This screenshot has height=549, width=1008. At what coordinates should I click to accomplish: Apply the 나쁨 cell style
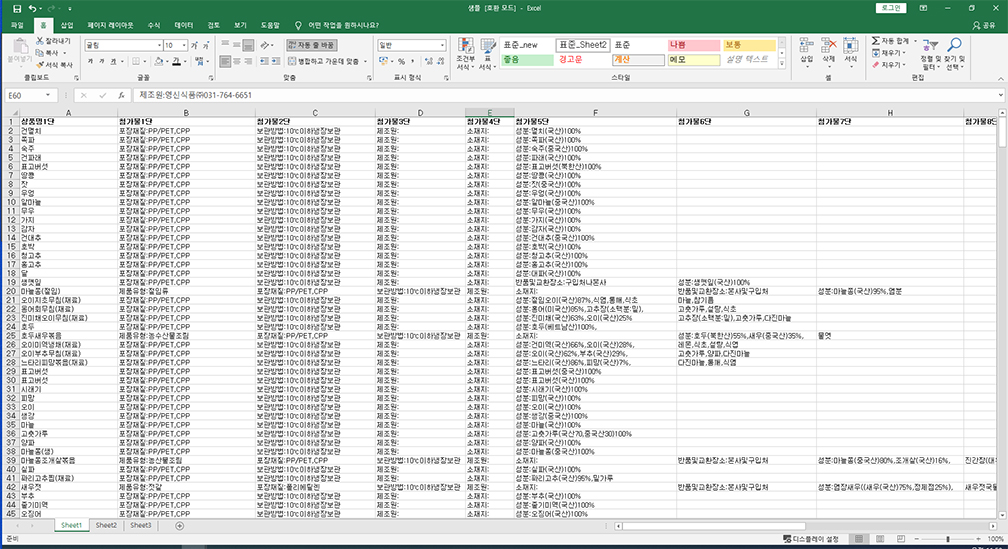pos(694,45)
